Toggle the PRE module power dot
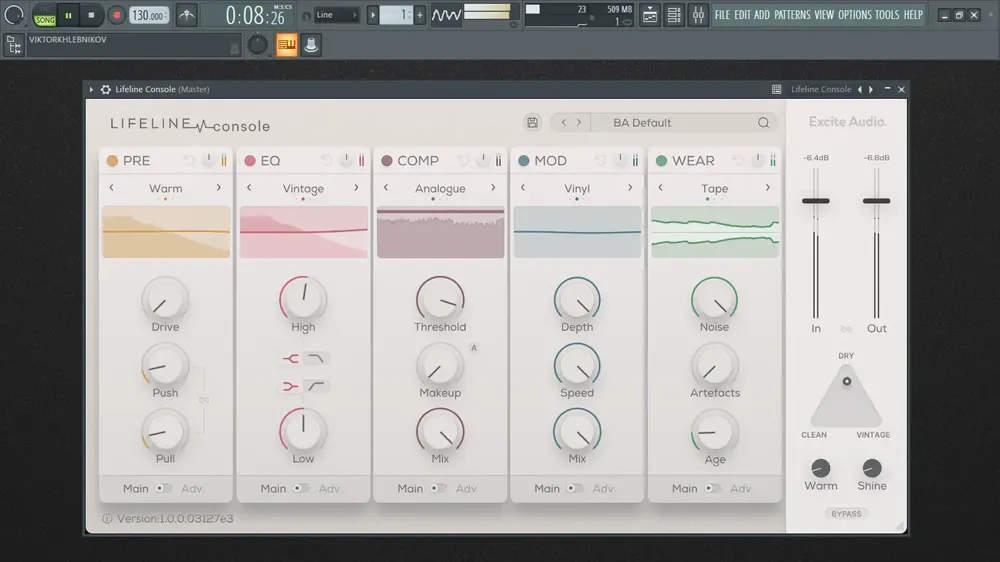1000x562 pixels. [x=112, y=161]
